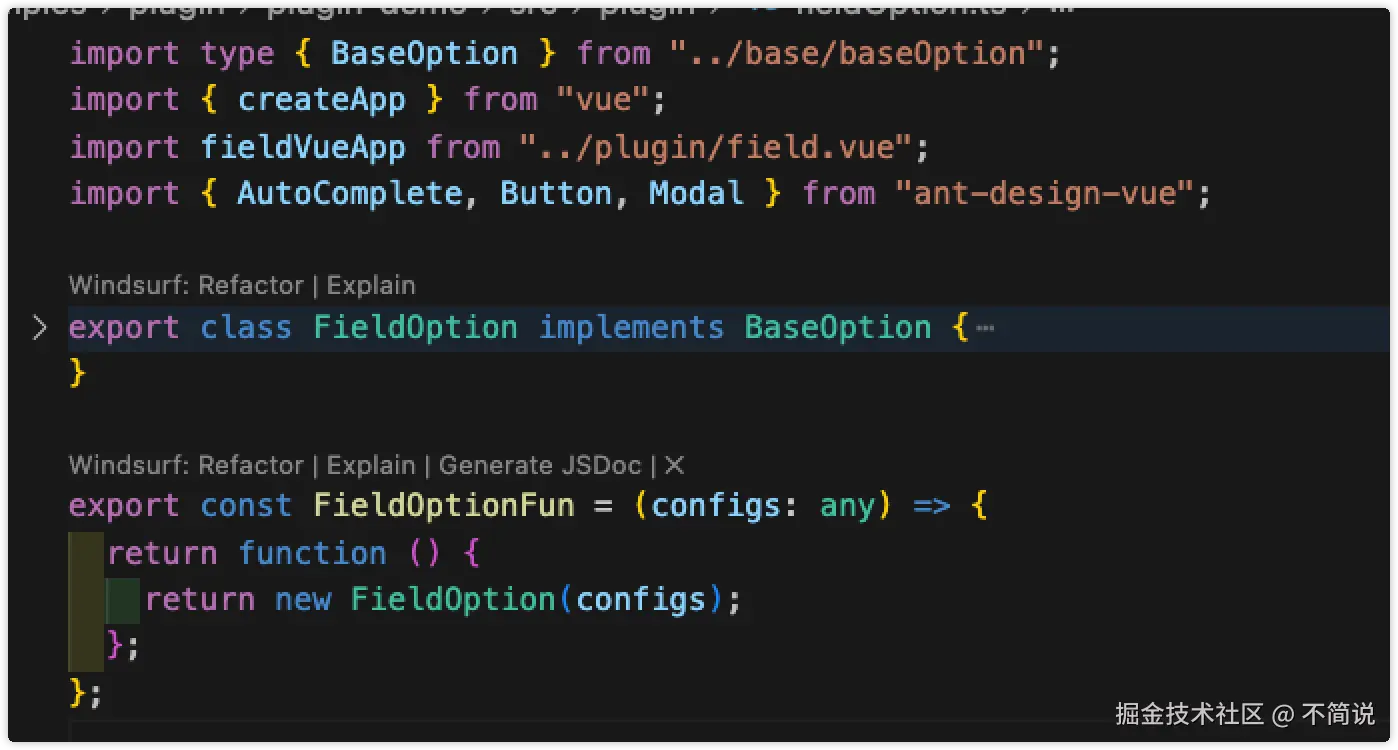Click the AutoComplete import name
Image resolution: width=1398 pixels, height=750 pixels.
(349, 193)
